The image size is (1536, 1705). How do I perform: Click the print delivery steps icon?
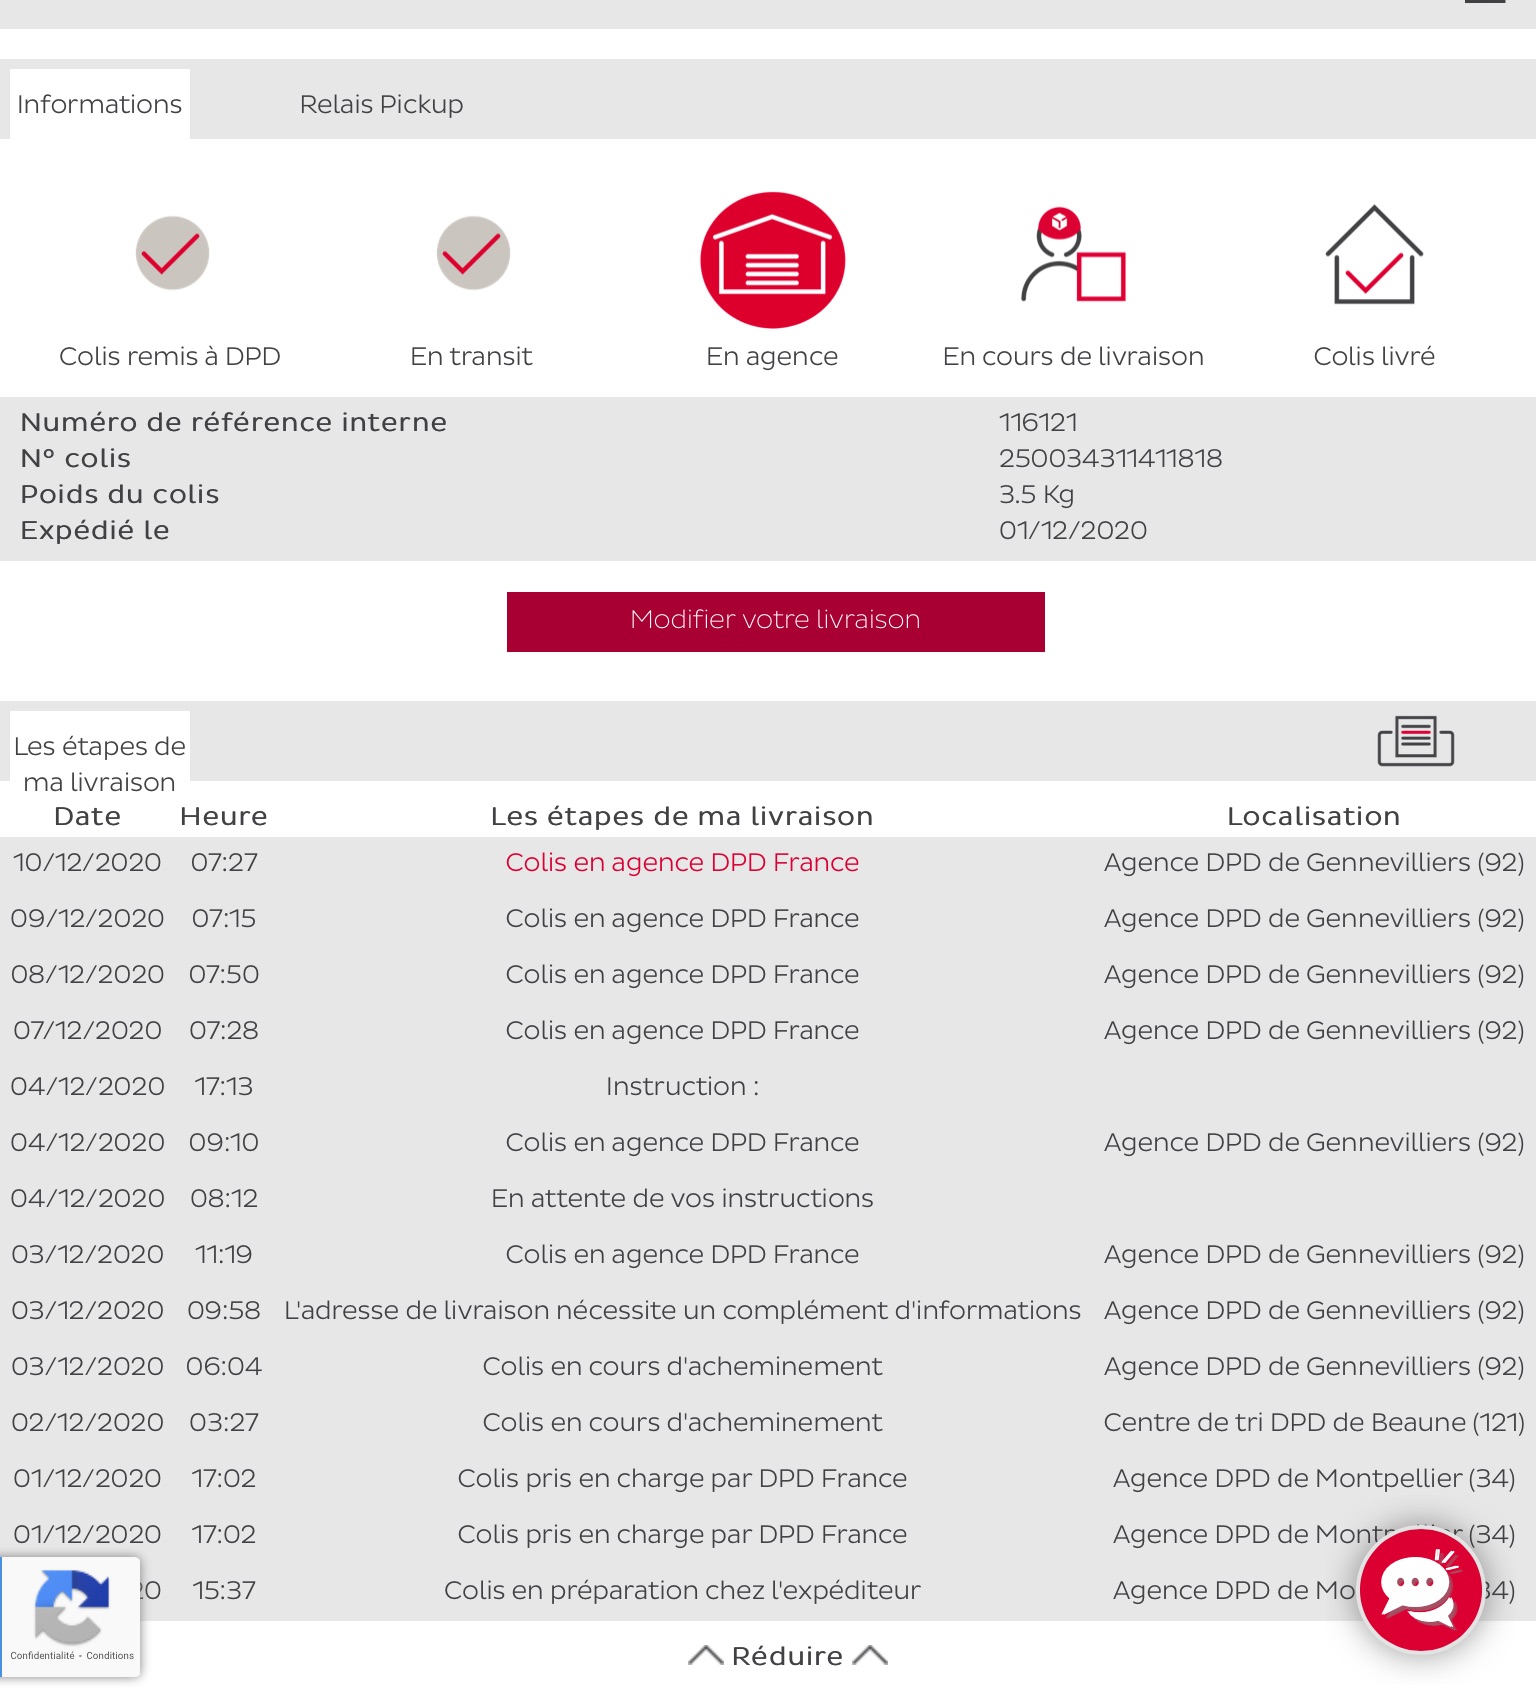click(x=1415, y=741)
